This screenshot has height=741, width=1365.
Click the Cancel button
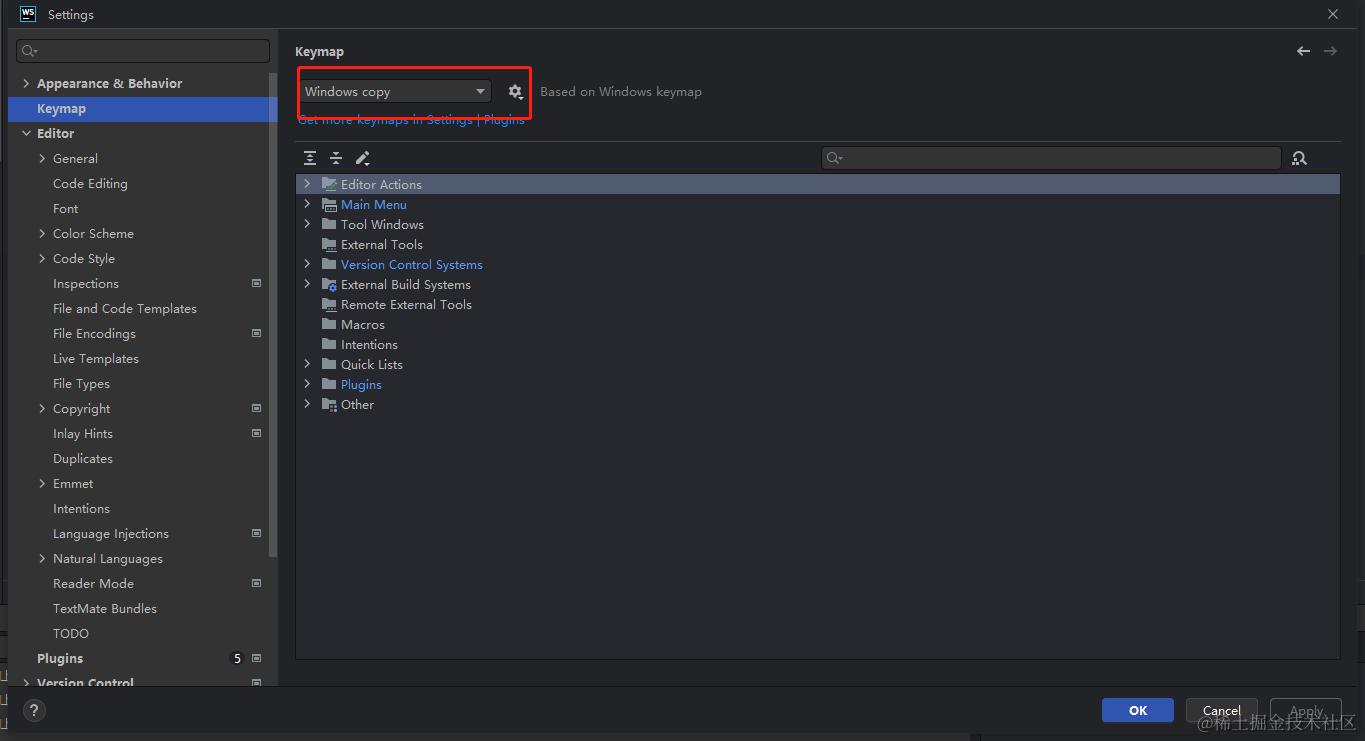1222,710
